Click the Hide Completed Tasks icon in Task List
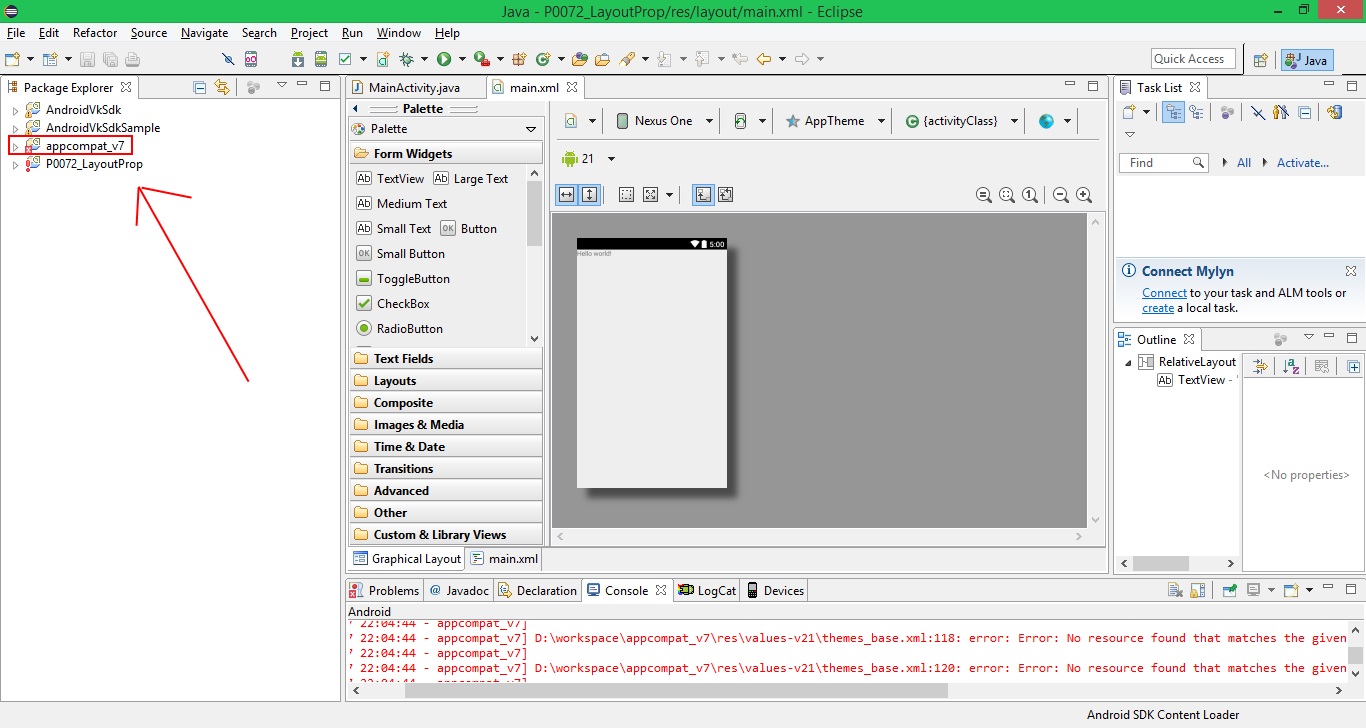This screenshot has width=1366, height=728. [x=1258, y=113]
